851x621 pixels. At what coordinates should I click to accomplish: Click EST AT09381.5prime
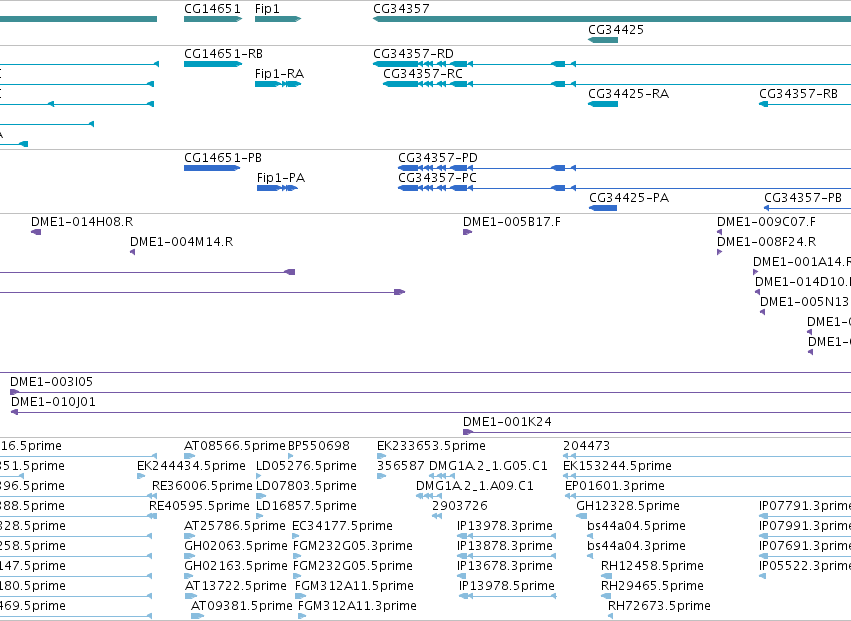pyautogui.click(x=242, y=607)
